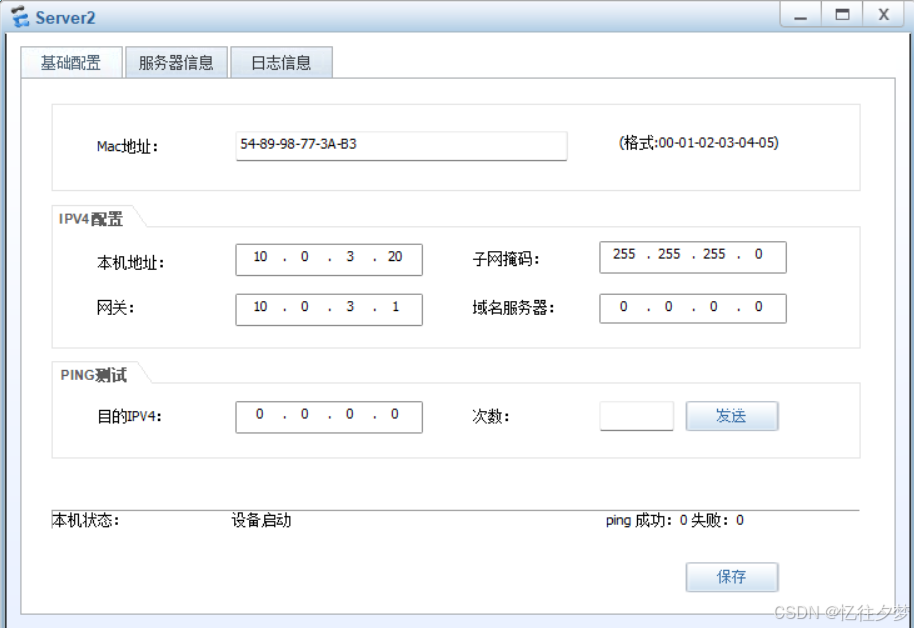The height and width of the screenshot is (628, 914).
Task: Click the 次数 count input box
Action: (x=637, y=416)
